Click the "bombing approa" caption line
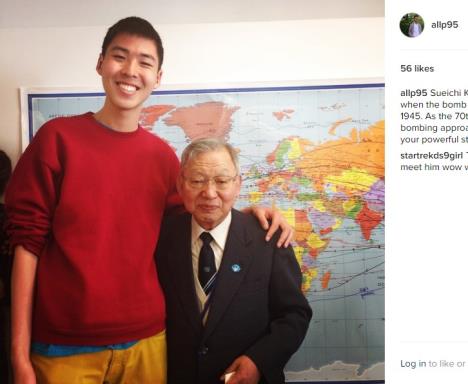 pos(434,128)
